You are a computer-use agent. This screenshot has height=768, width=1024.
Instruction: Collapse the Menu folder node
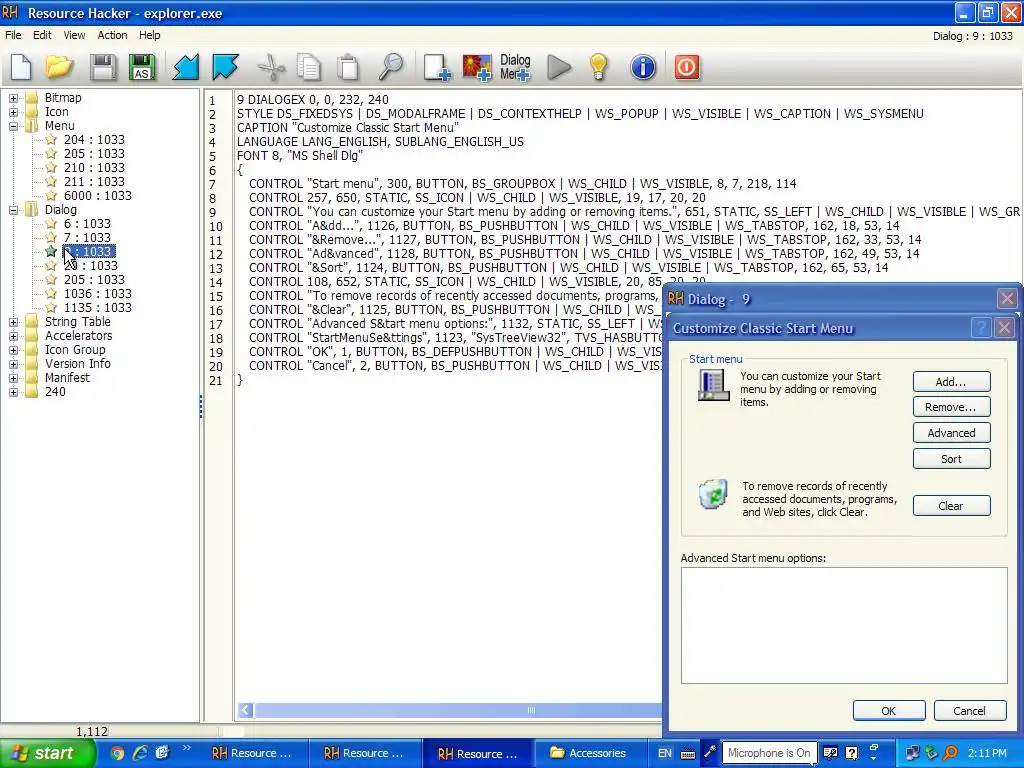[13, 126]
